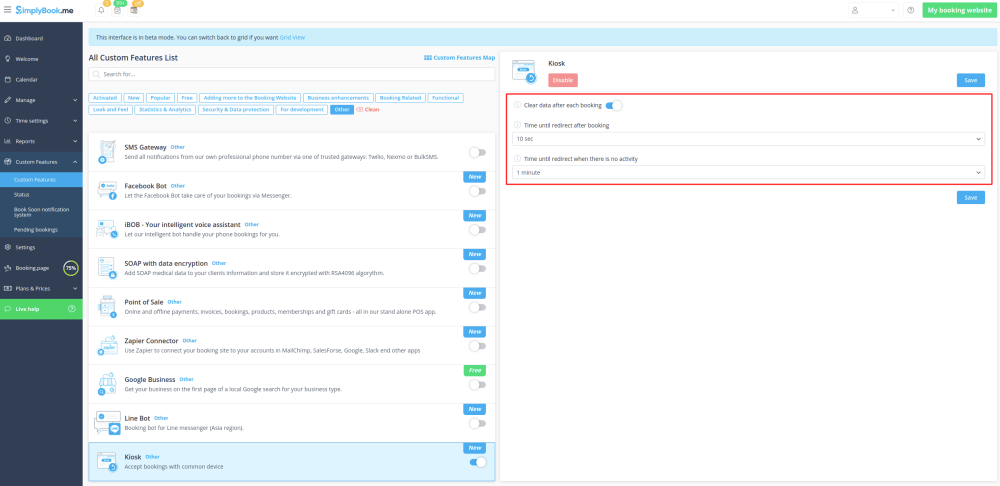Screen dimensions: 1000x486
Task: Toggle Clear data after each booking
Action: click(613, 105)
